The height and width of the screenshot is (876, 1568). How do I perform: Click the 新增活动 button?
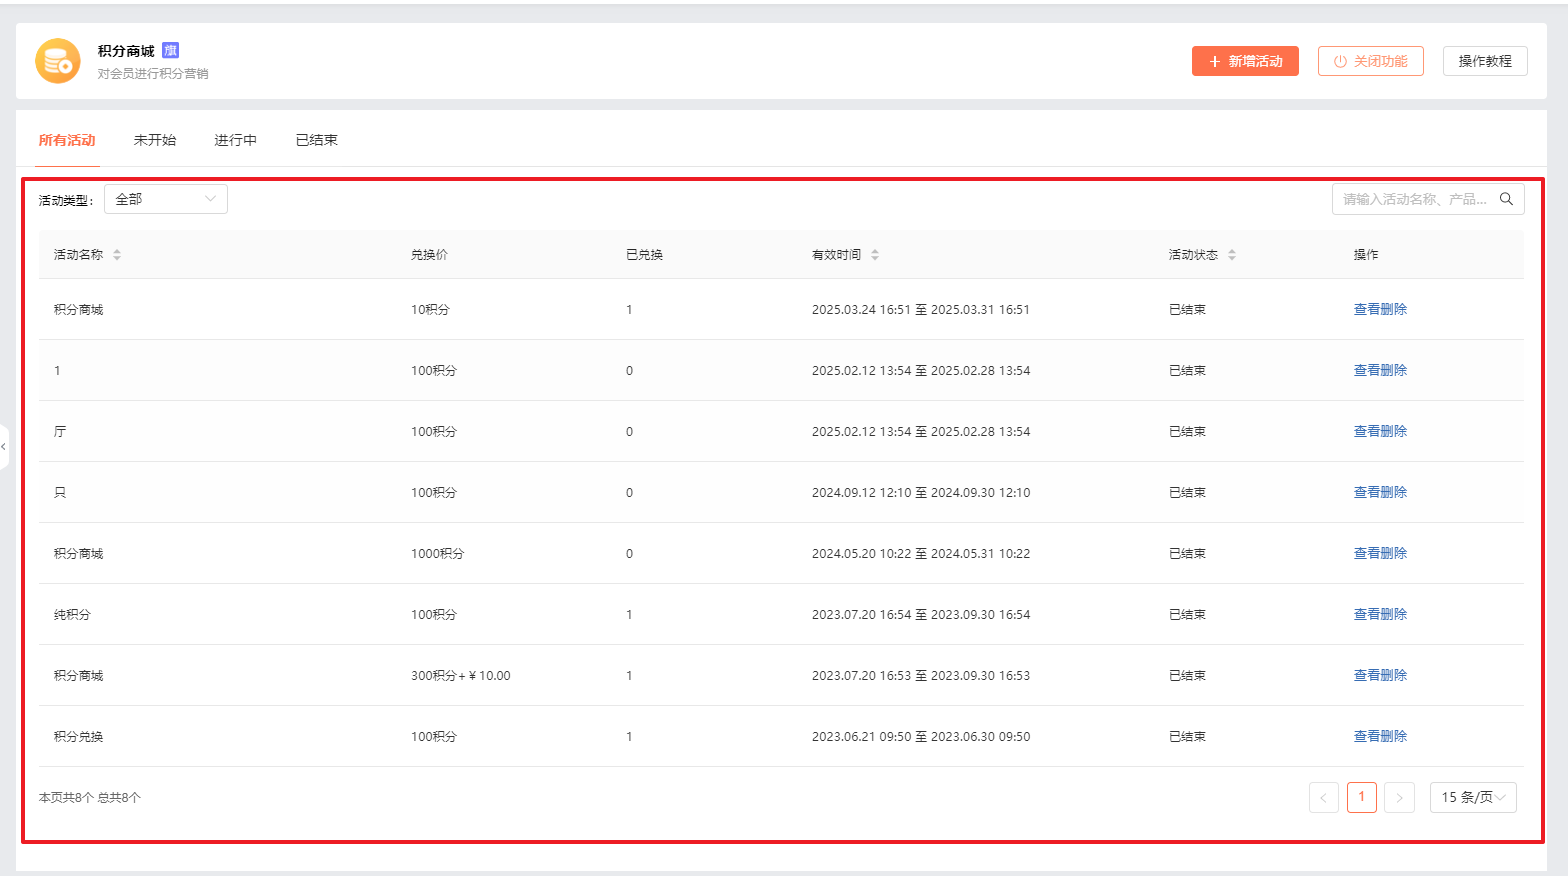[x=1245, y=61]
